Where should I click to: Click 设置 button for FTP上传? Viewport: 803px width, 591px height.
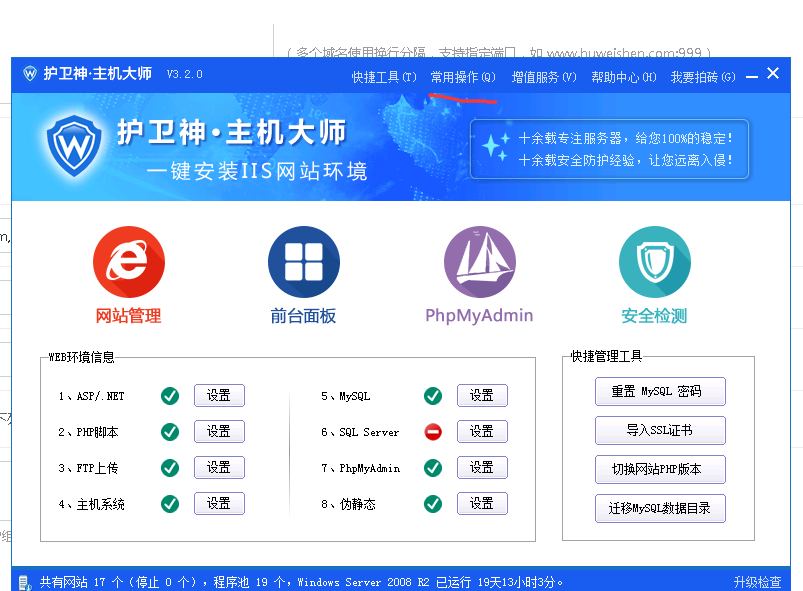click(219, 467)
